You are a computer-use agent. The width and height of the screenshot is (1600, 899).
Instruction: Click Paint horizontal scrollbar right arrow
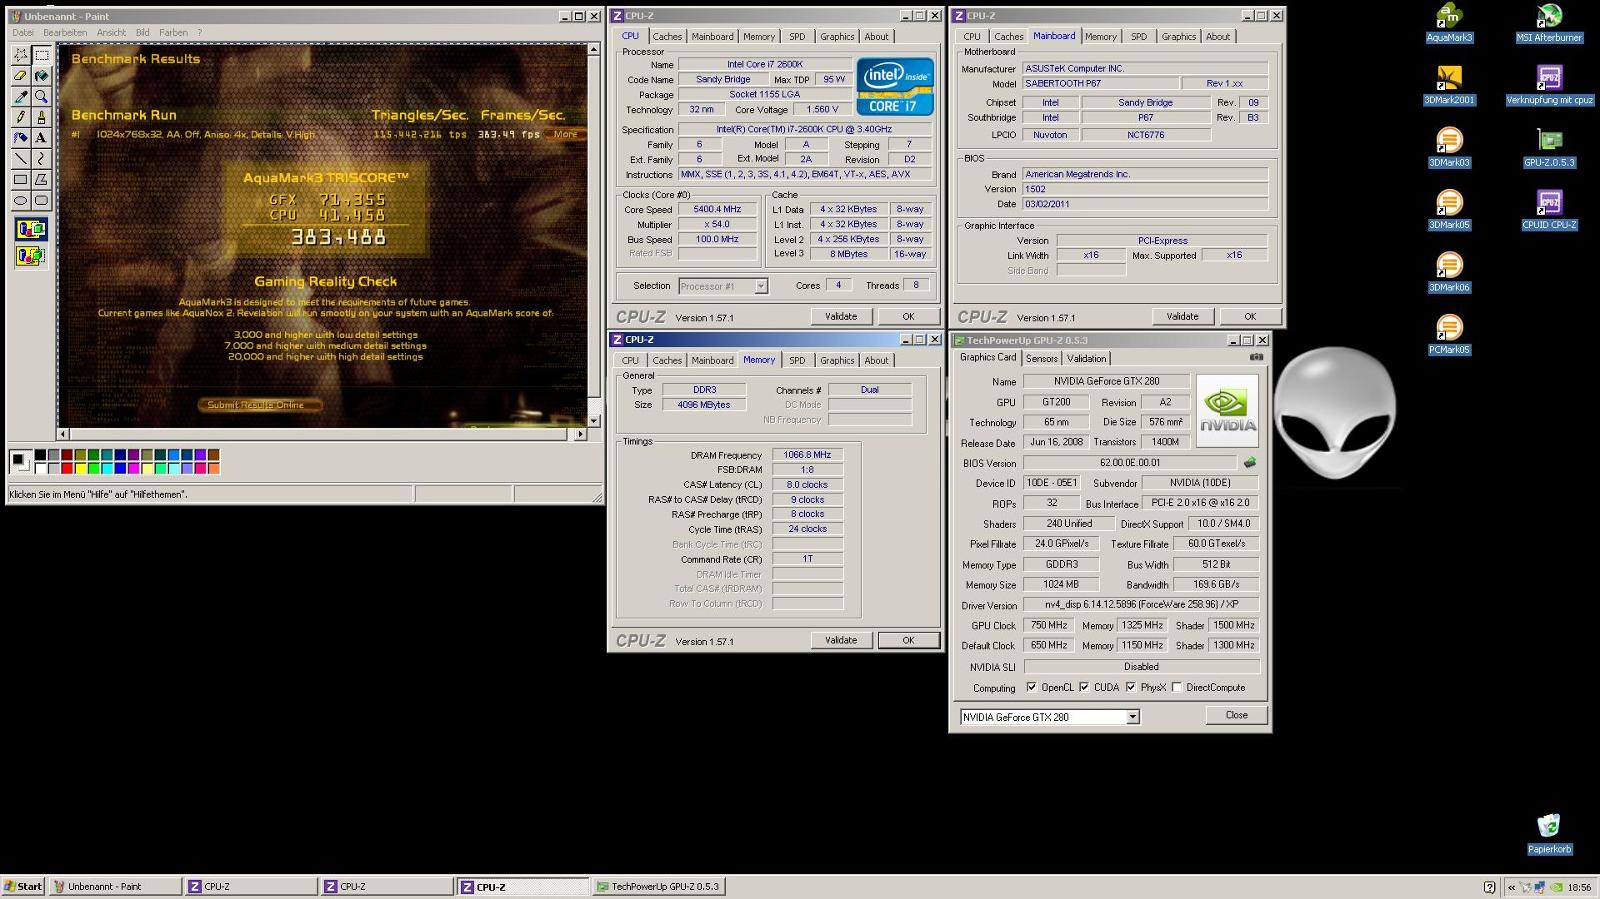(580, 434)
